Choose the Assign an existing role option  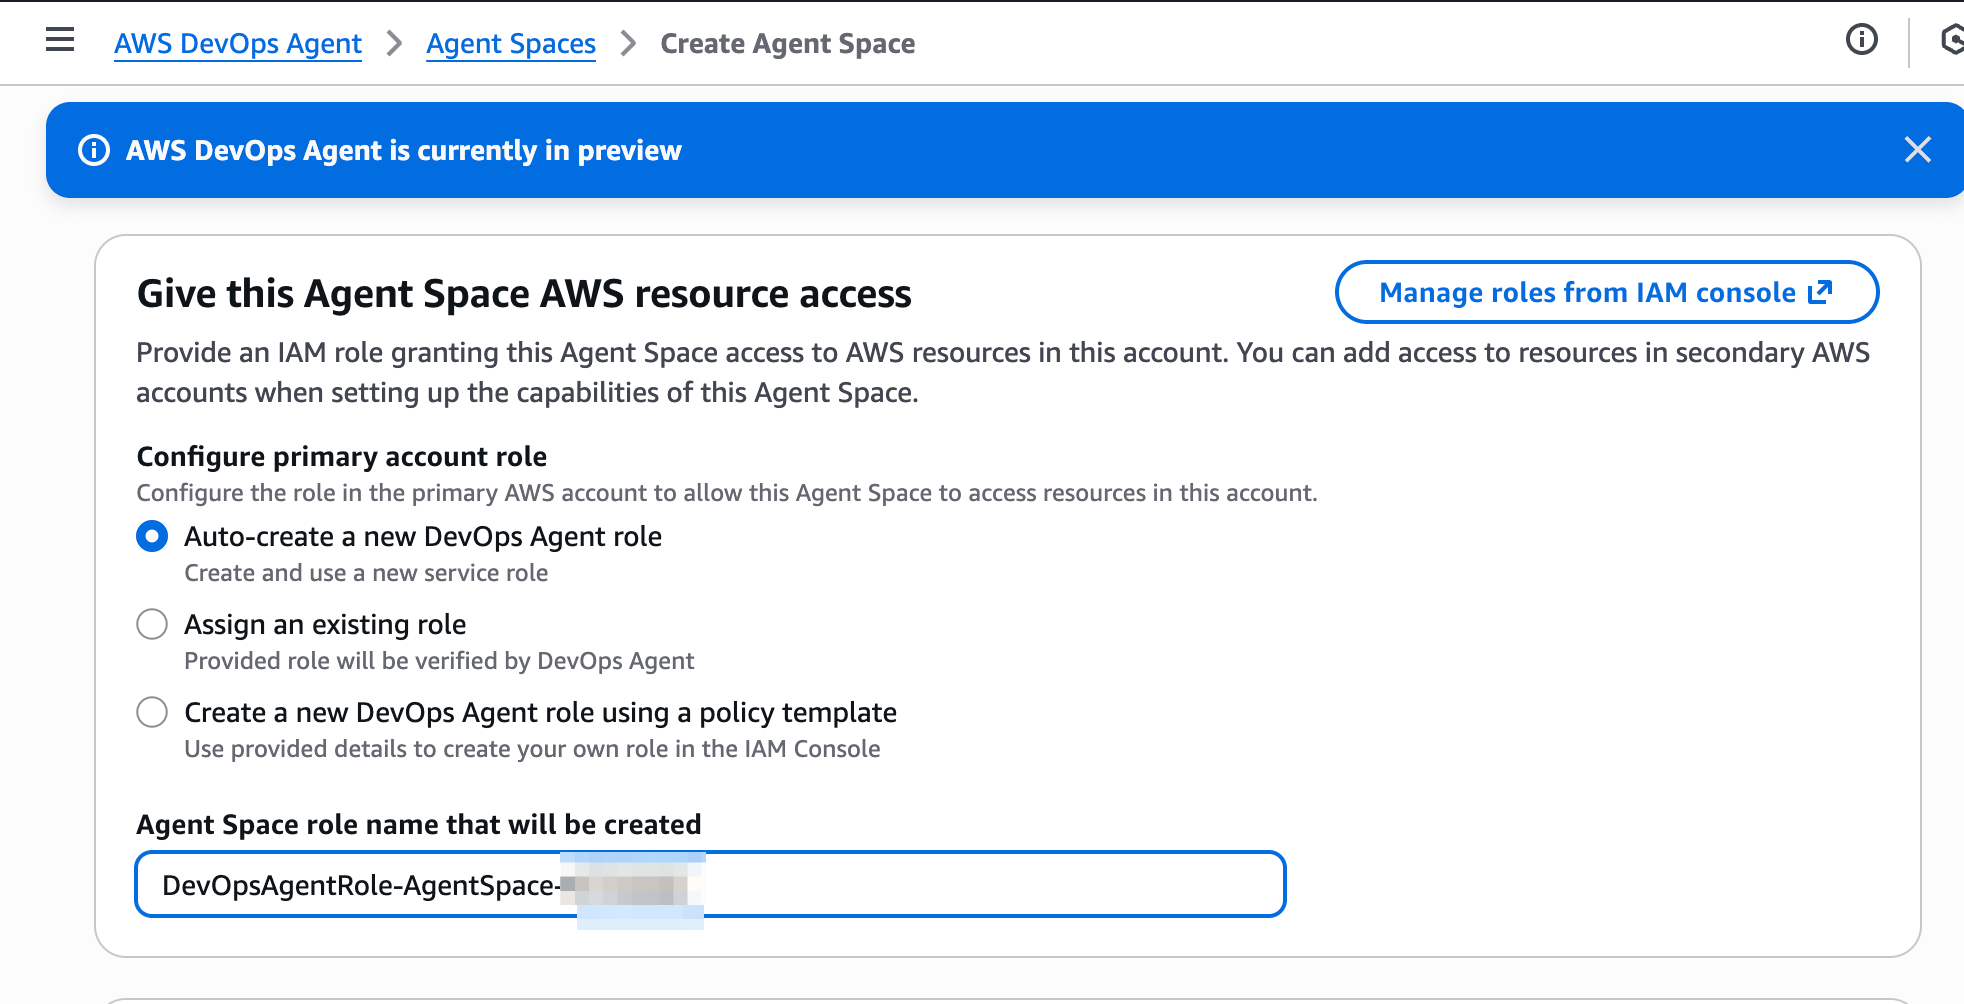pos(152,625)
